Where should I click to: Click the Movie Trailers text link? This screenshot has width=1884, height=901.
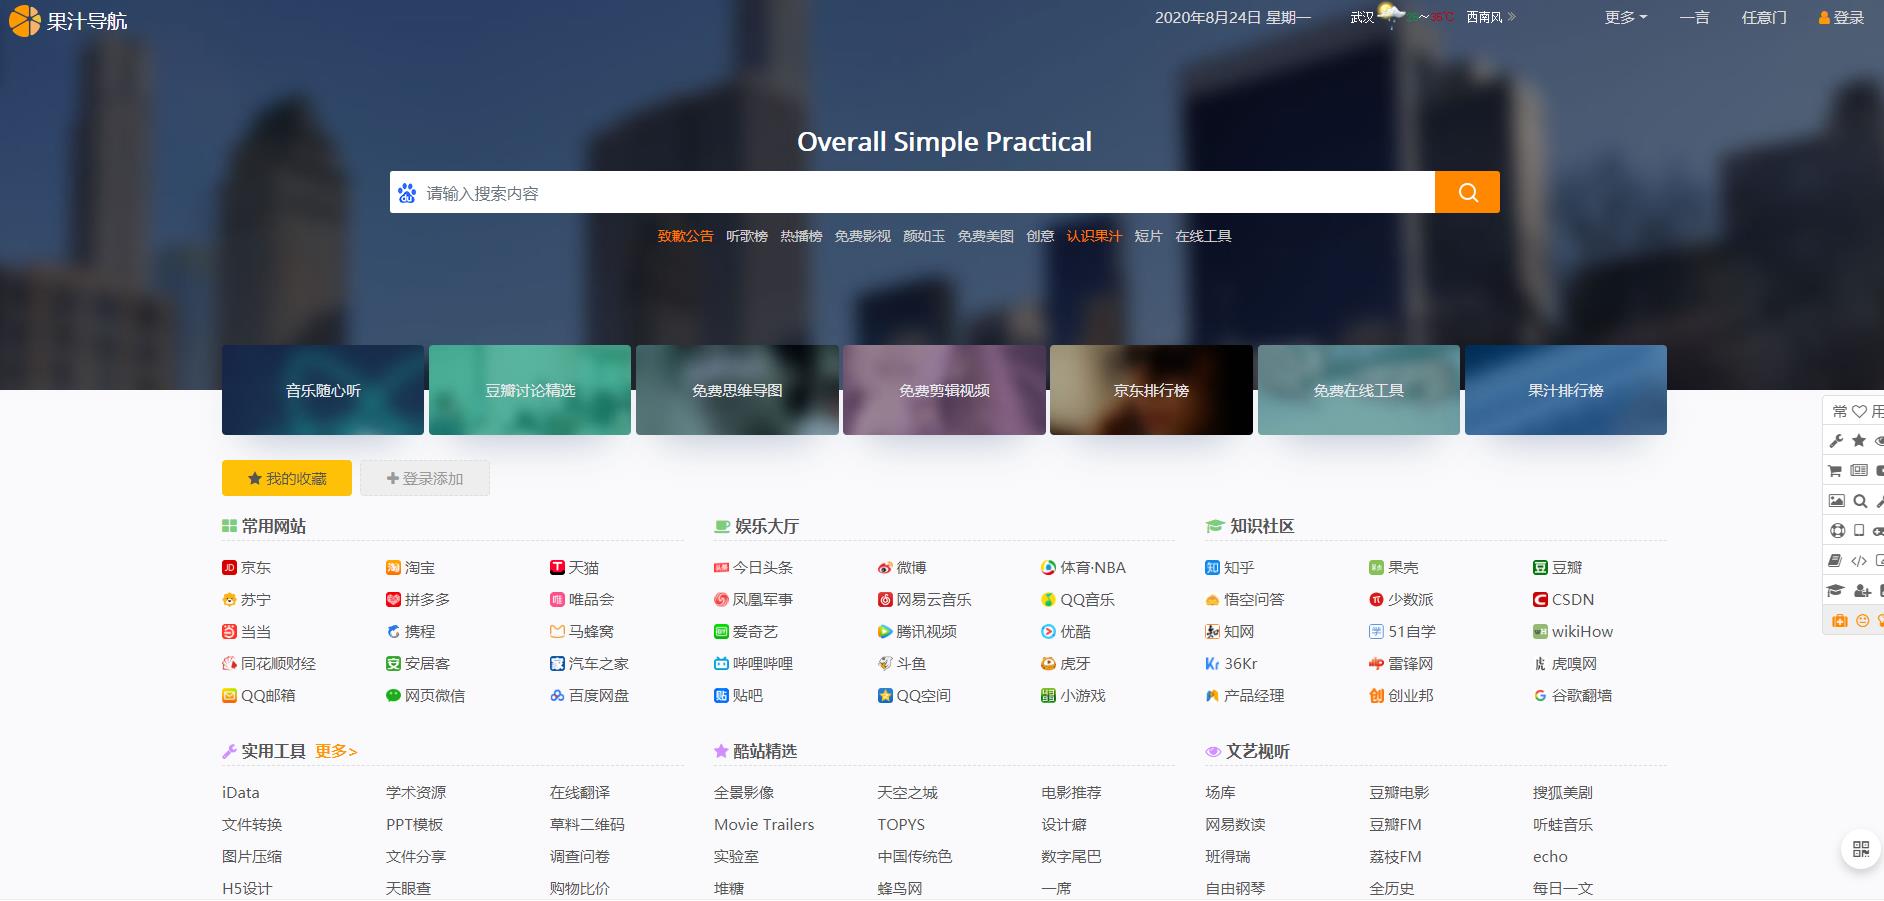764,824
